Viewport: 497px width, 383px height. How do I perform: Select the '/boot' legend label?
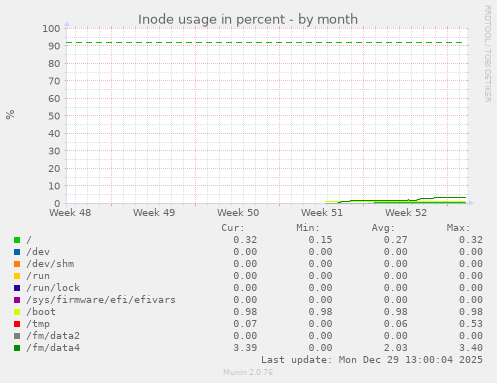click(x=41, y=312)
